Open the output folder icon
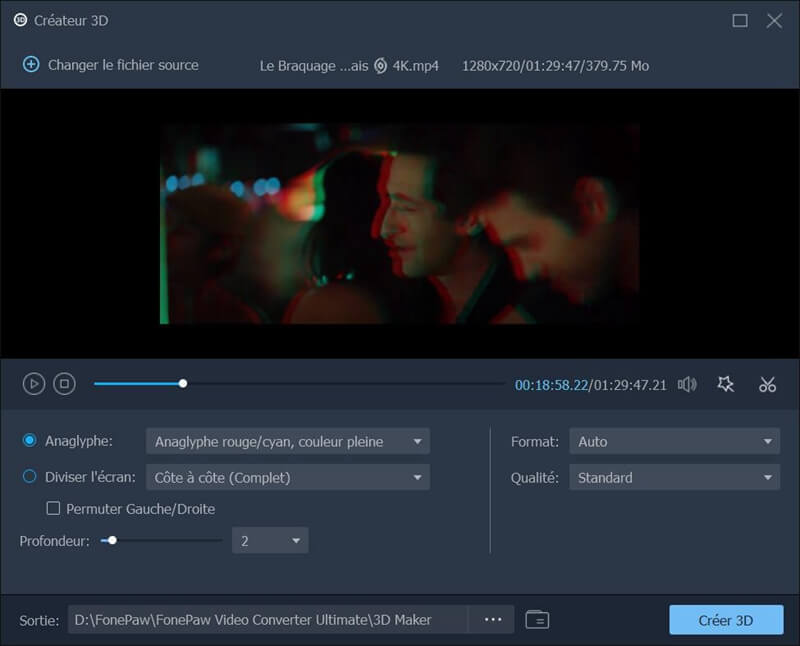 click(x=537, y=619)
